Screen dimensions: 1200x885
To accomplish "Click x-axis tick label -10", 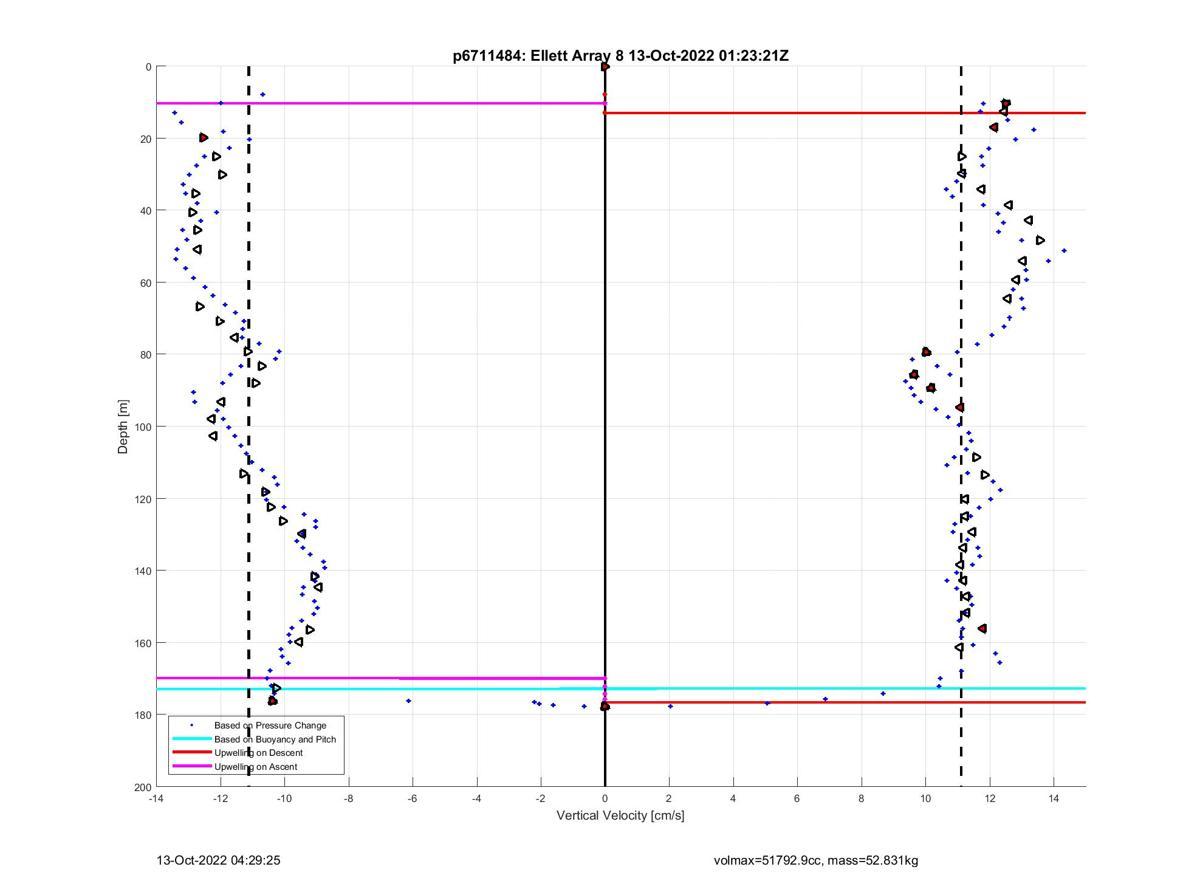I will coord(284,798).
